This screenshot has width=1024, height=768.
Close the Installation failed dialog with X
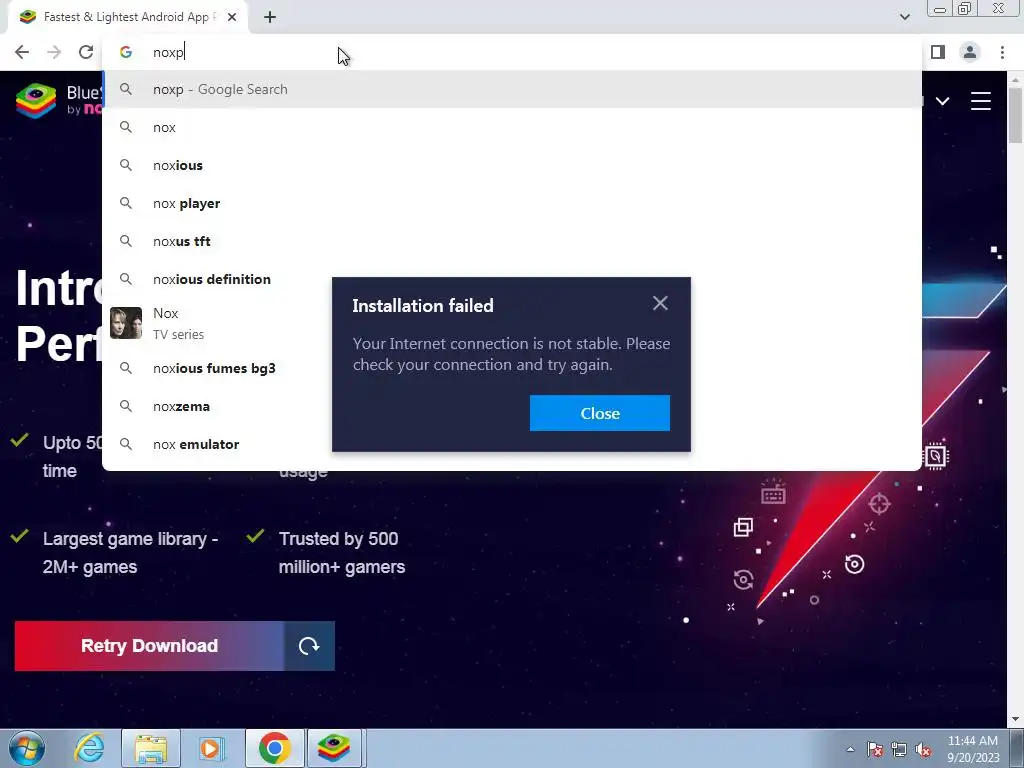click(x=660, y=303)
